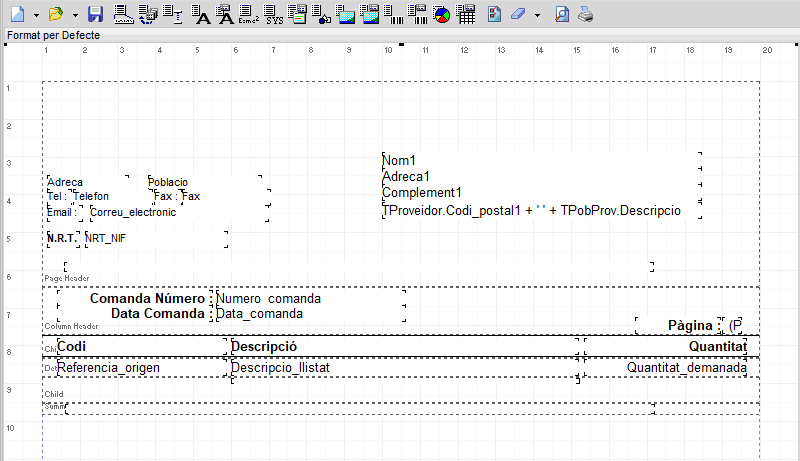The width and height of the screenshot is (800, 461).
Task: Select the Correu_electronic field
Action: pos(179,212)
